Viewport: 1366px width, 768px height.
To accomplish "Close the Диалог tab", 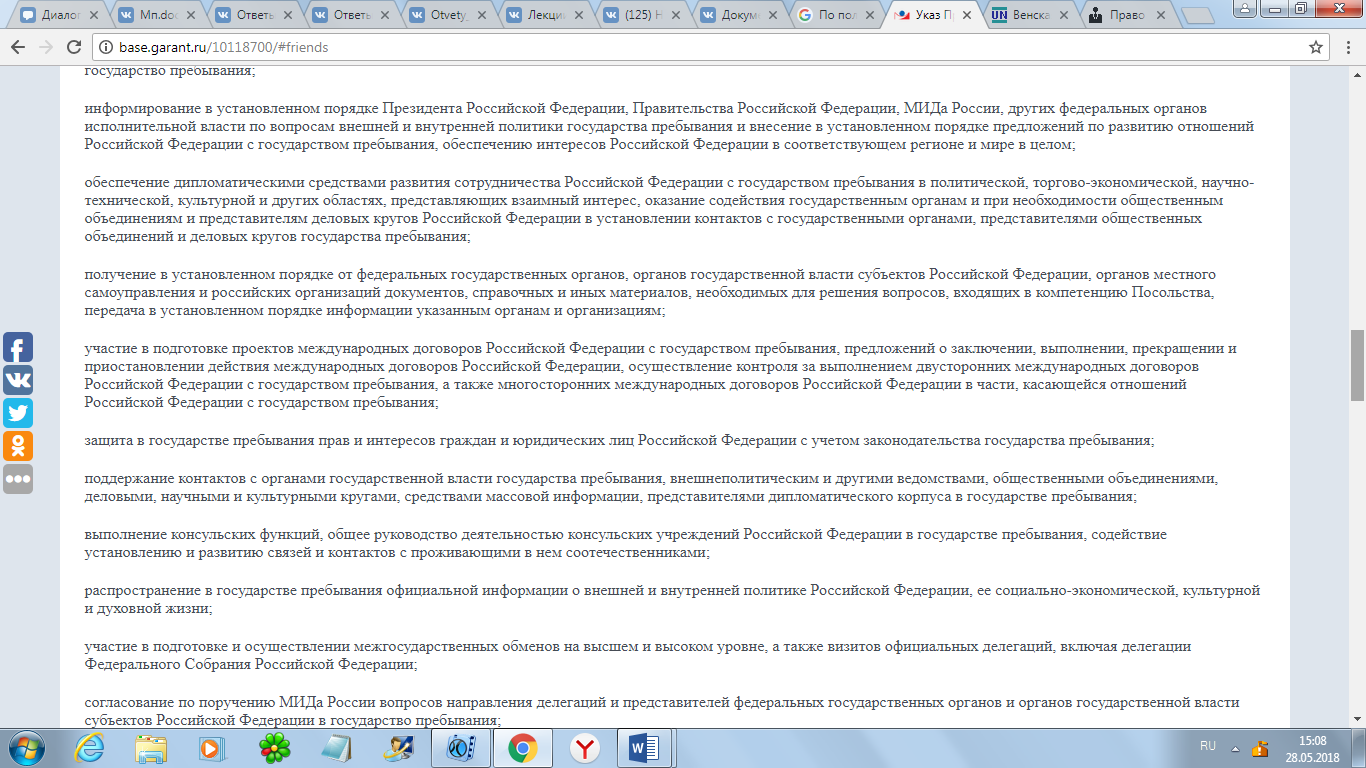I will click(x=92, y=16).
